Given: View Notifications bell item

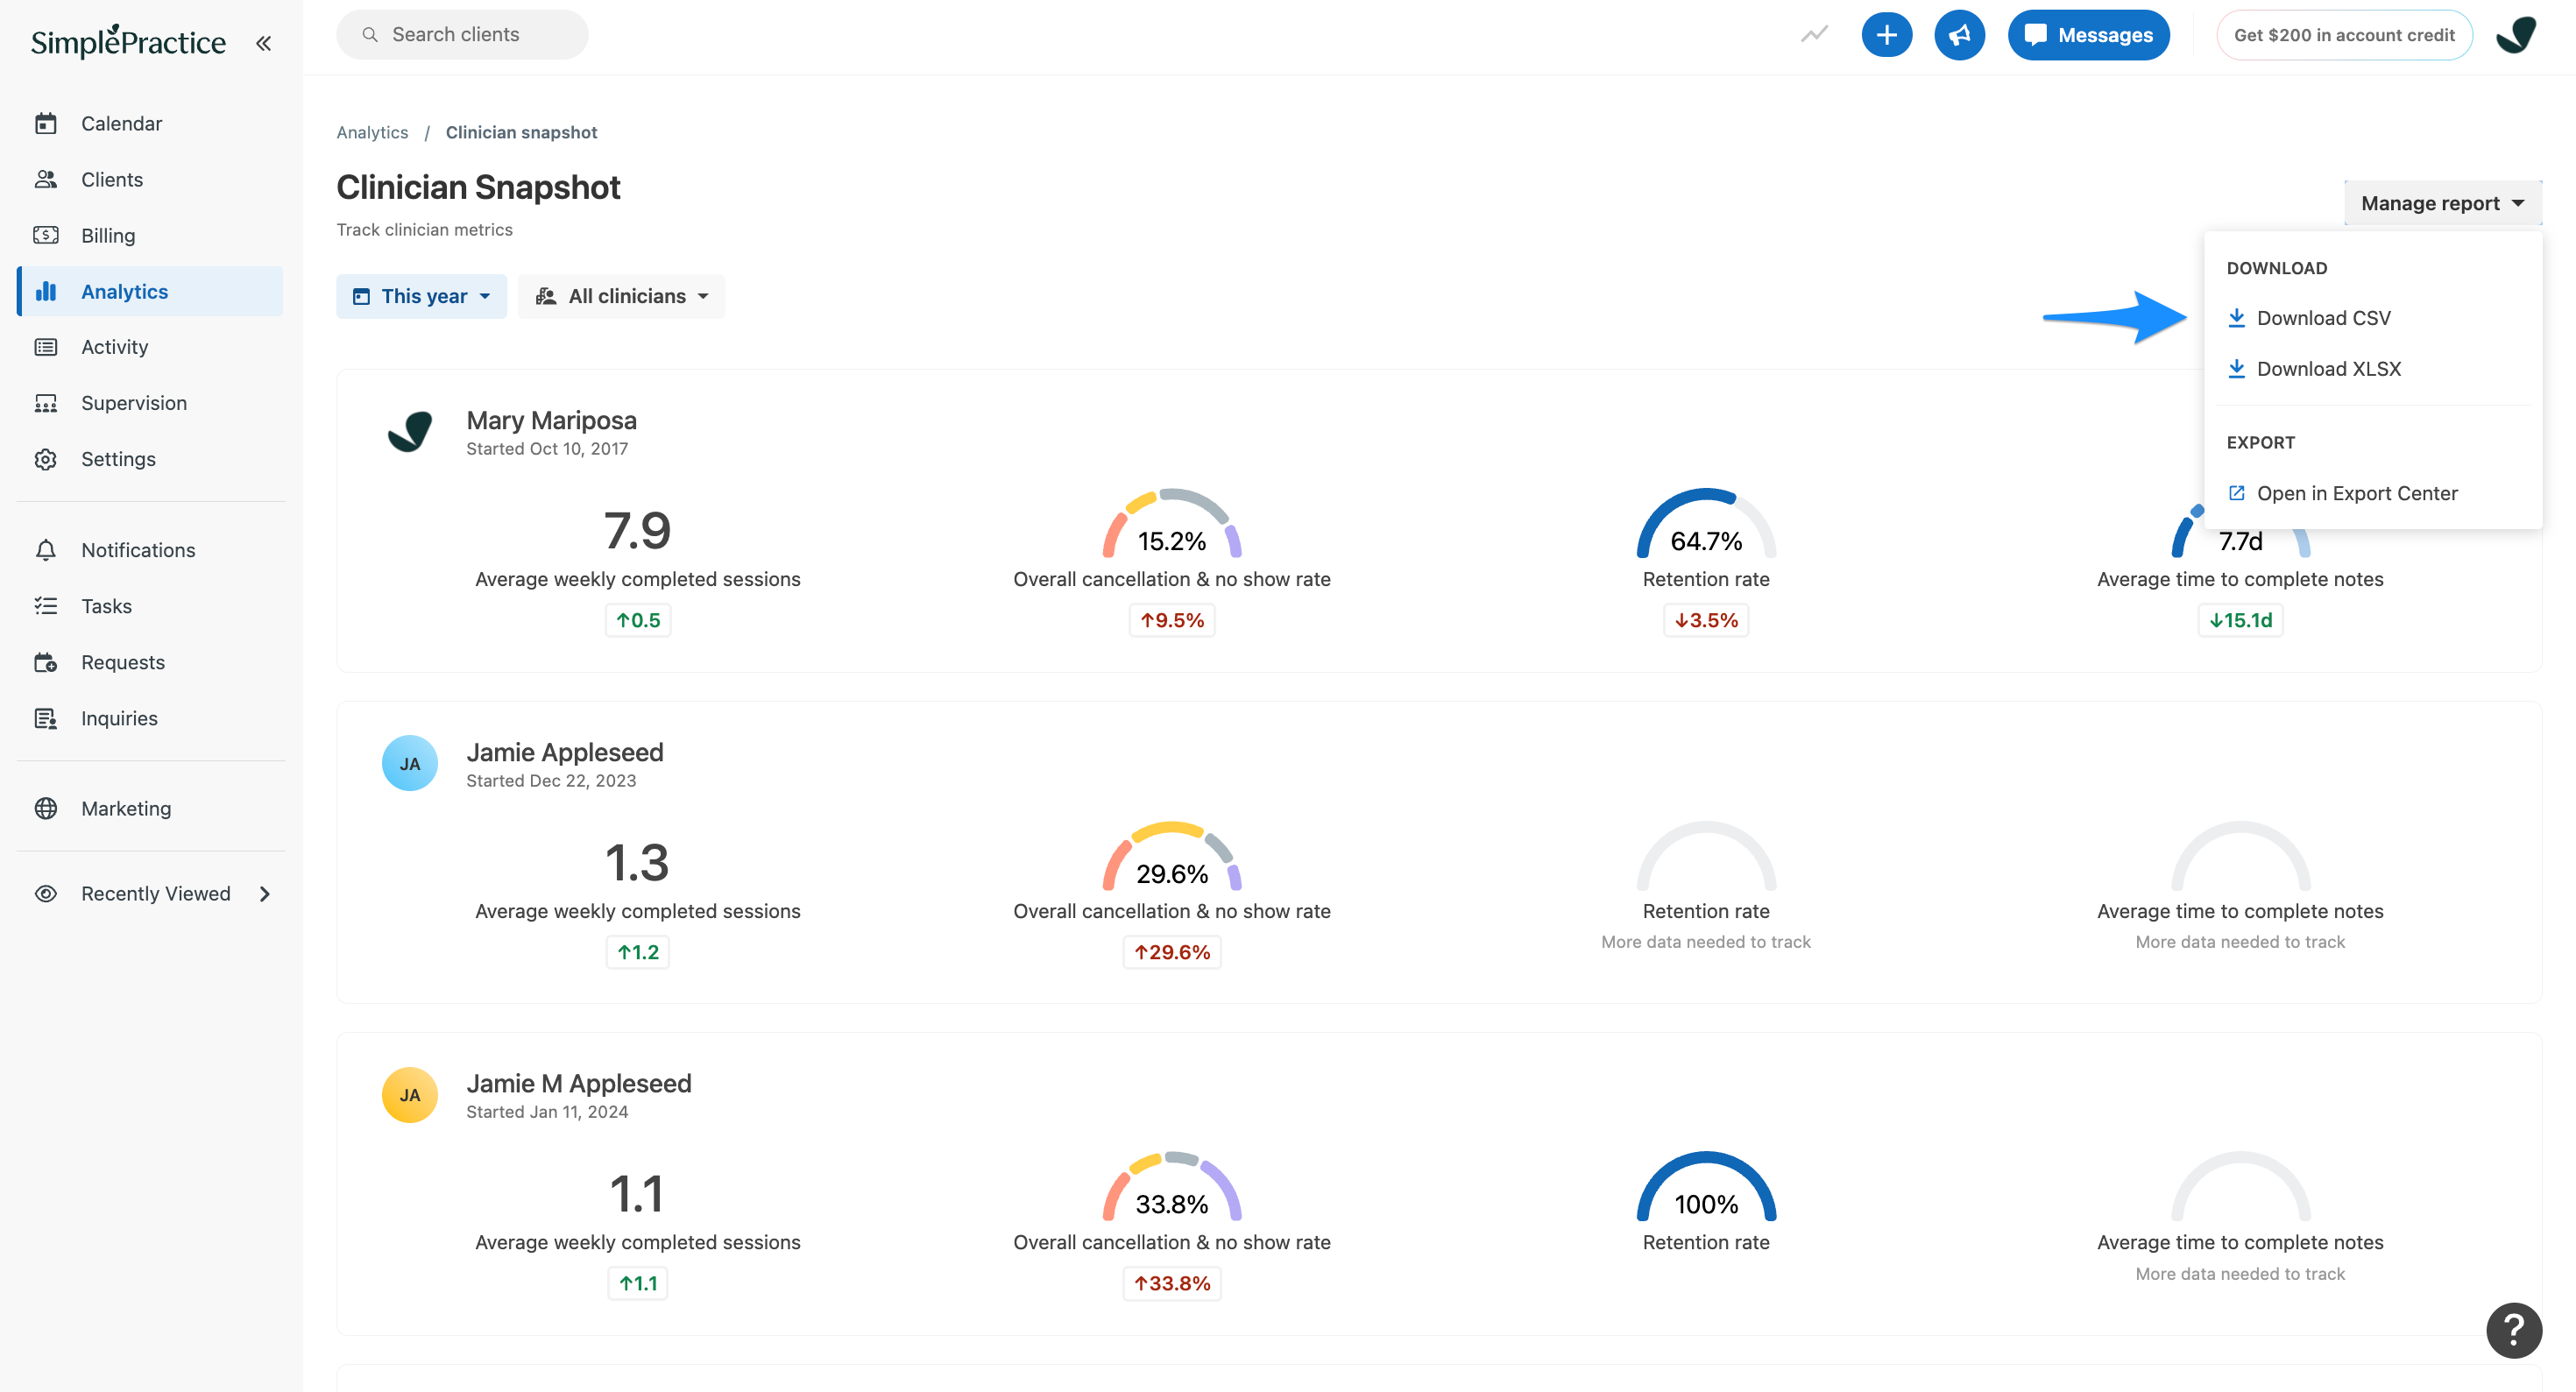Looking at the screenshot, I should (150, 550).
